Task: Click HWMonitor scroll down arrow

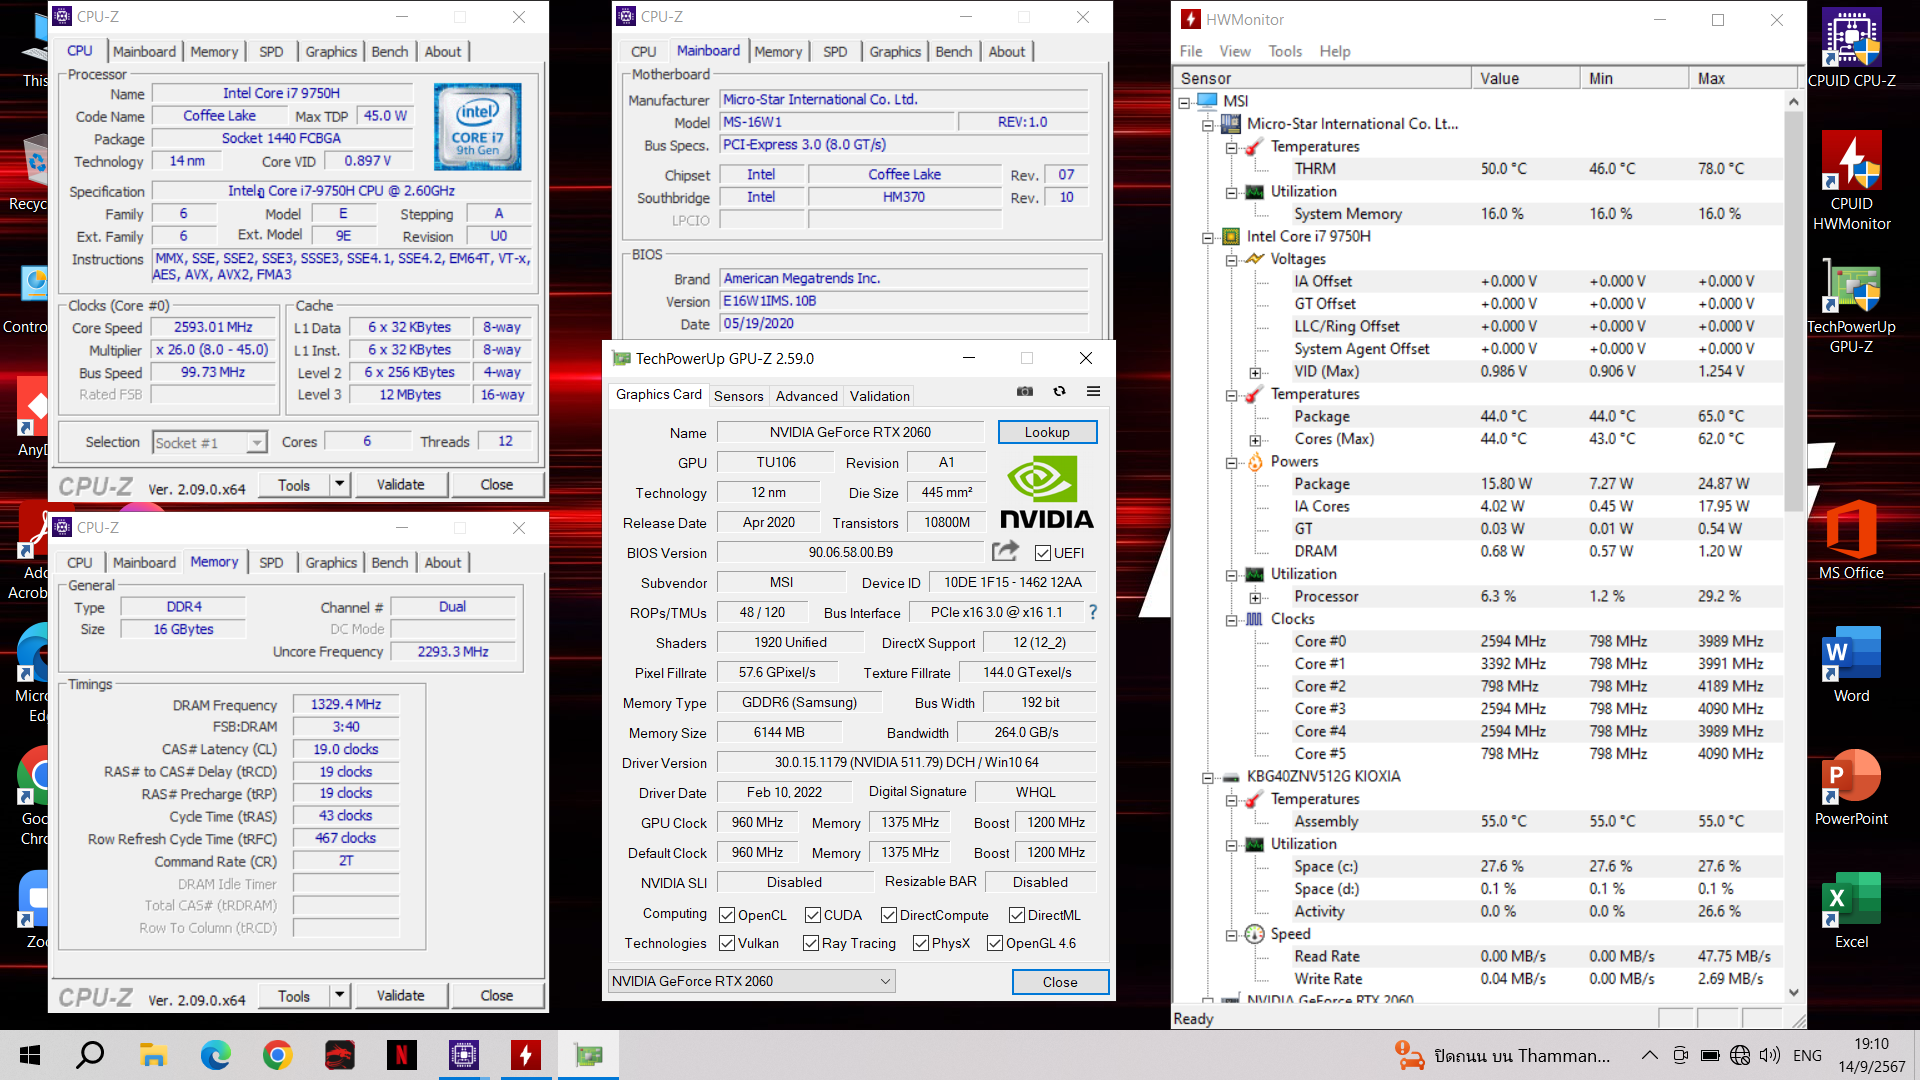Action: tap(1793, 993)
